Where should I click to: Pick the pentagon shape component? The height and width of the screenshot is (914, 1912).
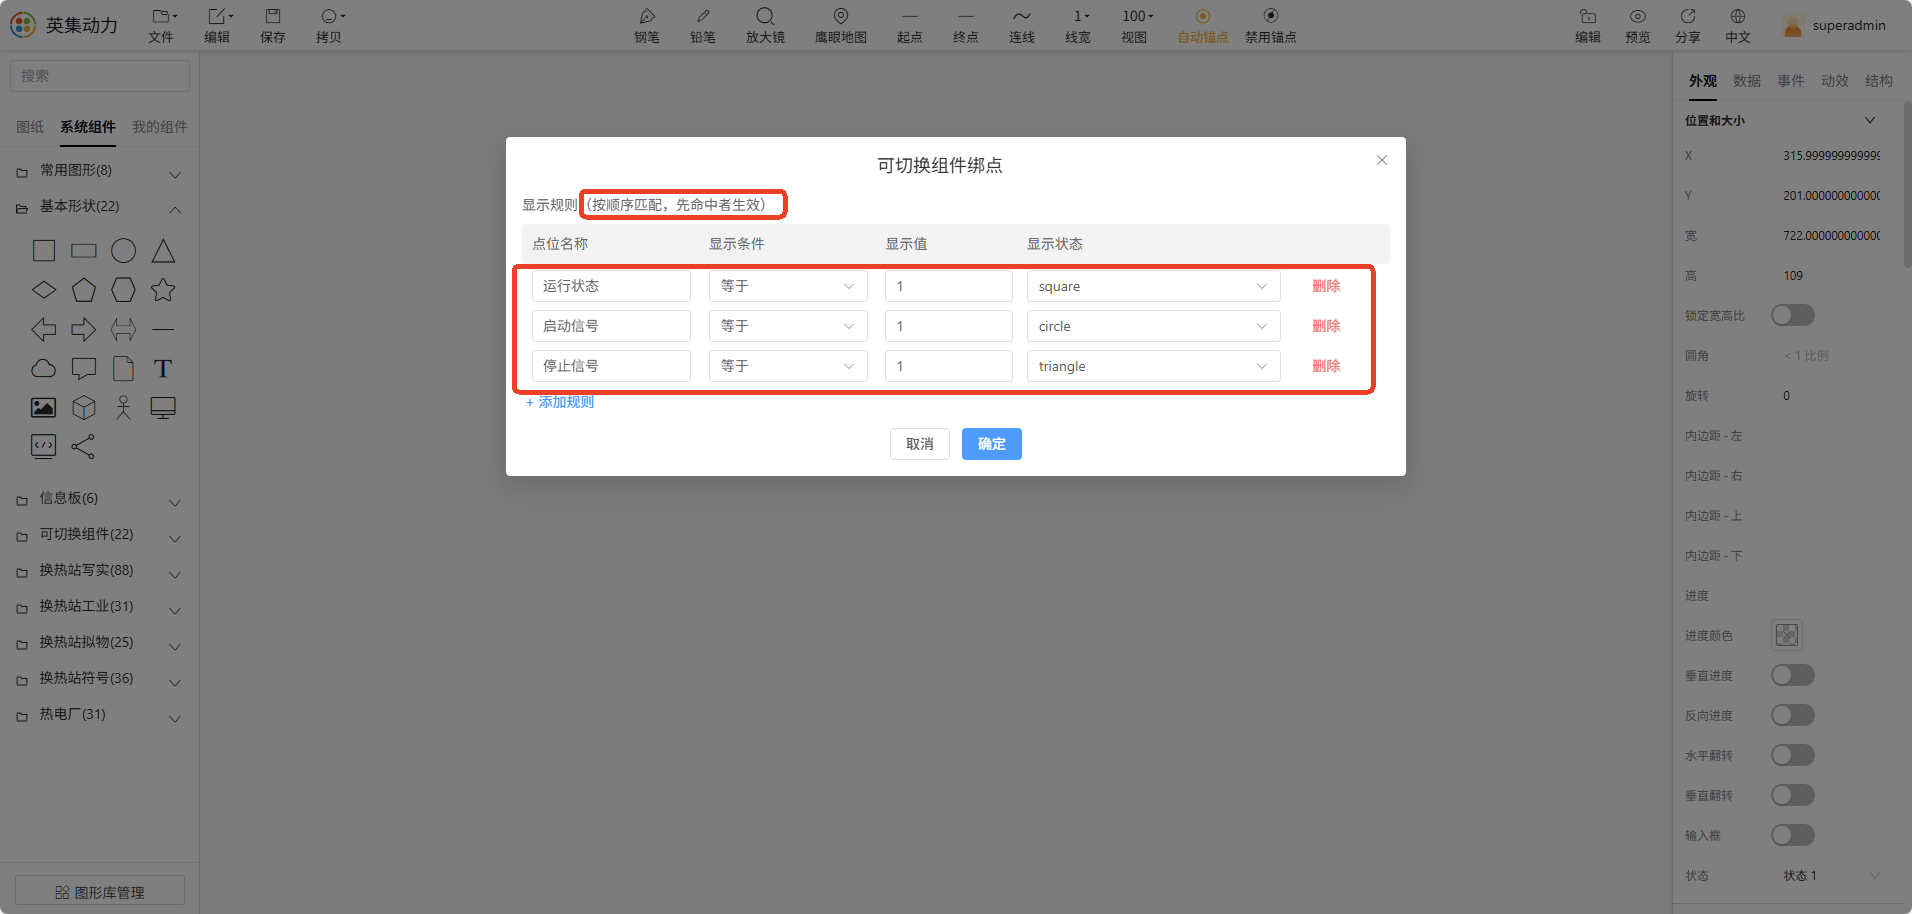pyautogui.click(x=84, y=290)
